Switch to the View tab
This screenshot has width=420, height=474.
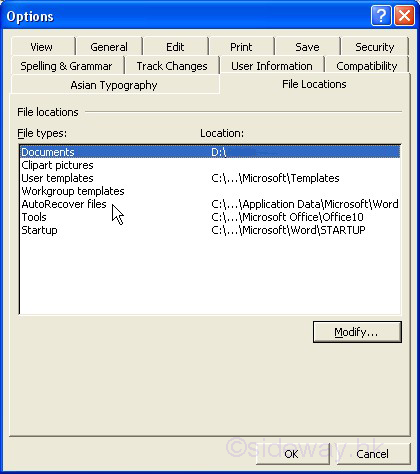click(x=43, y=47)
